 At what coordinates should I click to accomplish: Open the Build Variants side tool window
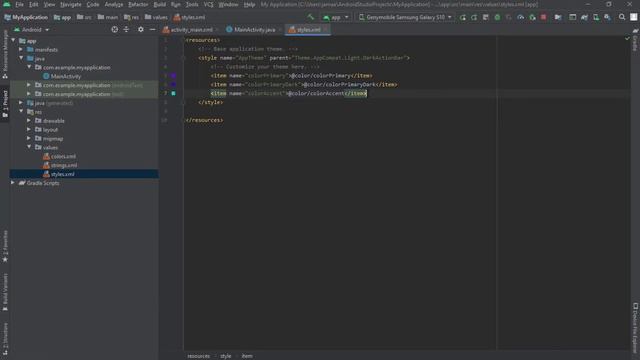pos(5,292)
